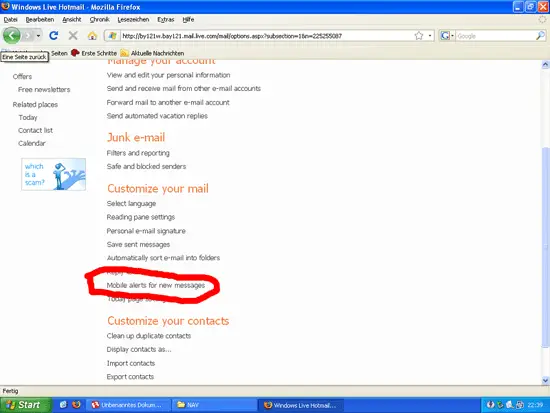This screenshot has width=550, height=413.
Task: Open Save sent messages
Action: click(138, 244)
